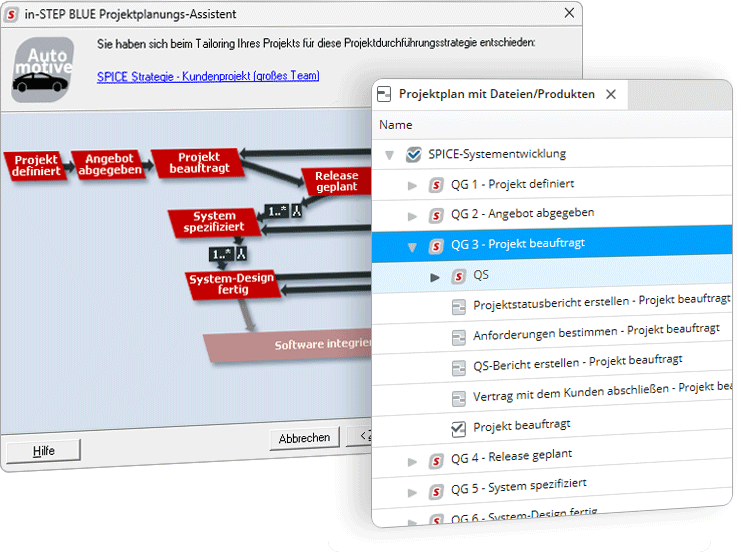Click the Projektplan tab panel icon

point(384,94)
